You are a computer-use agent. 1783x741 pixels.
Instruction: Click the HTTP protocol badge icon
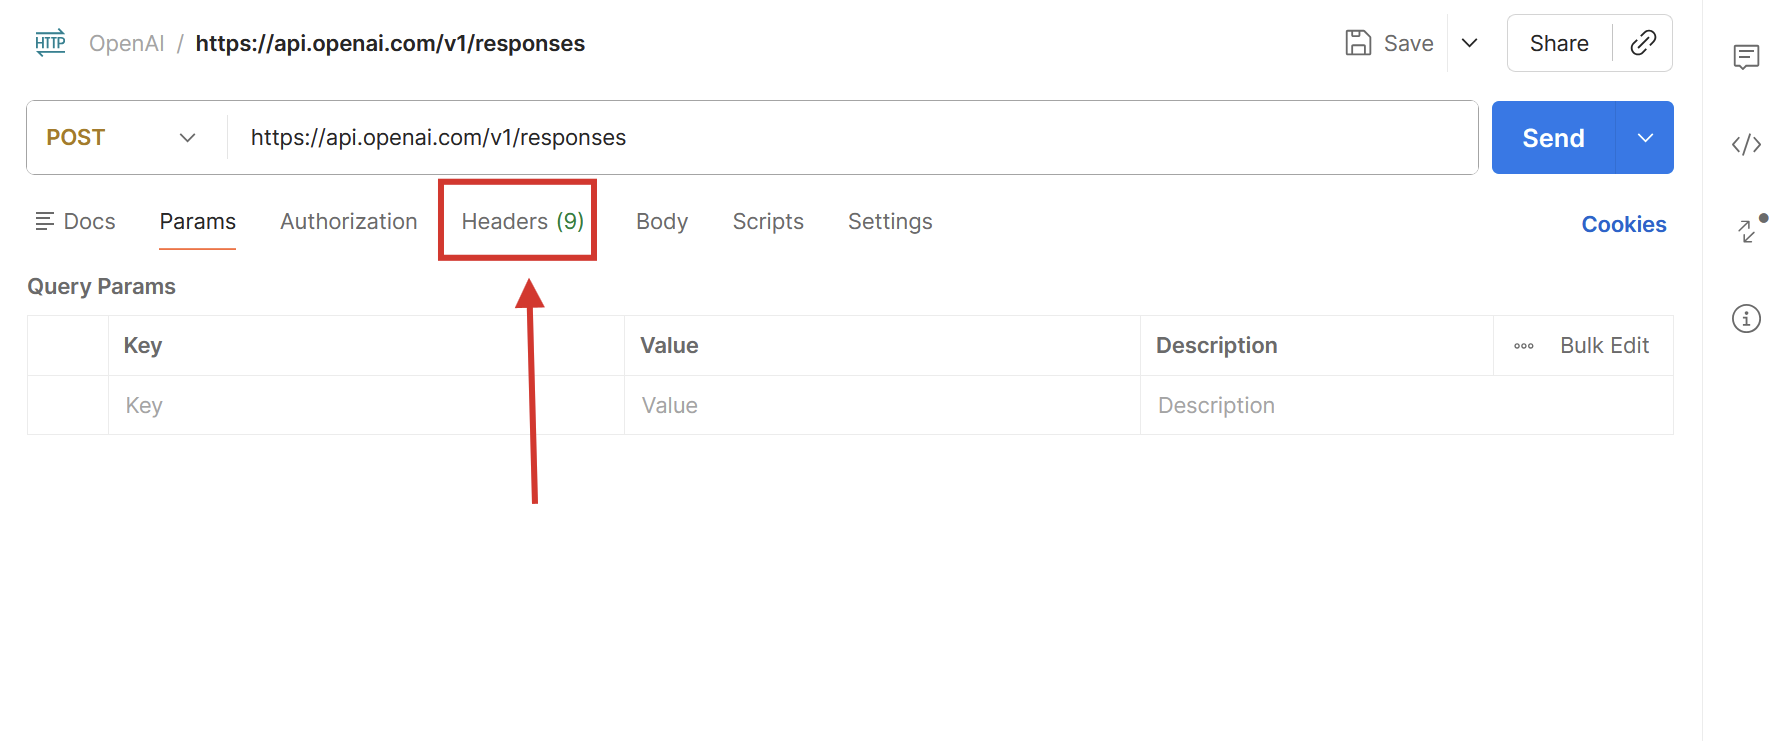pos(50,42)
